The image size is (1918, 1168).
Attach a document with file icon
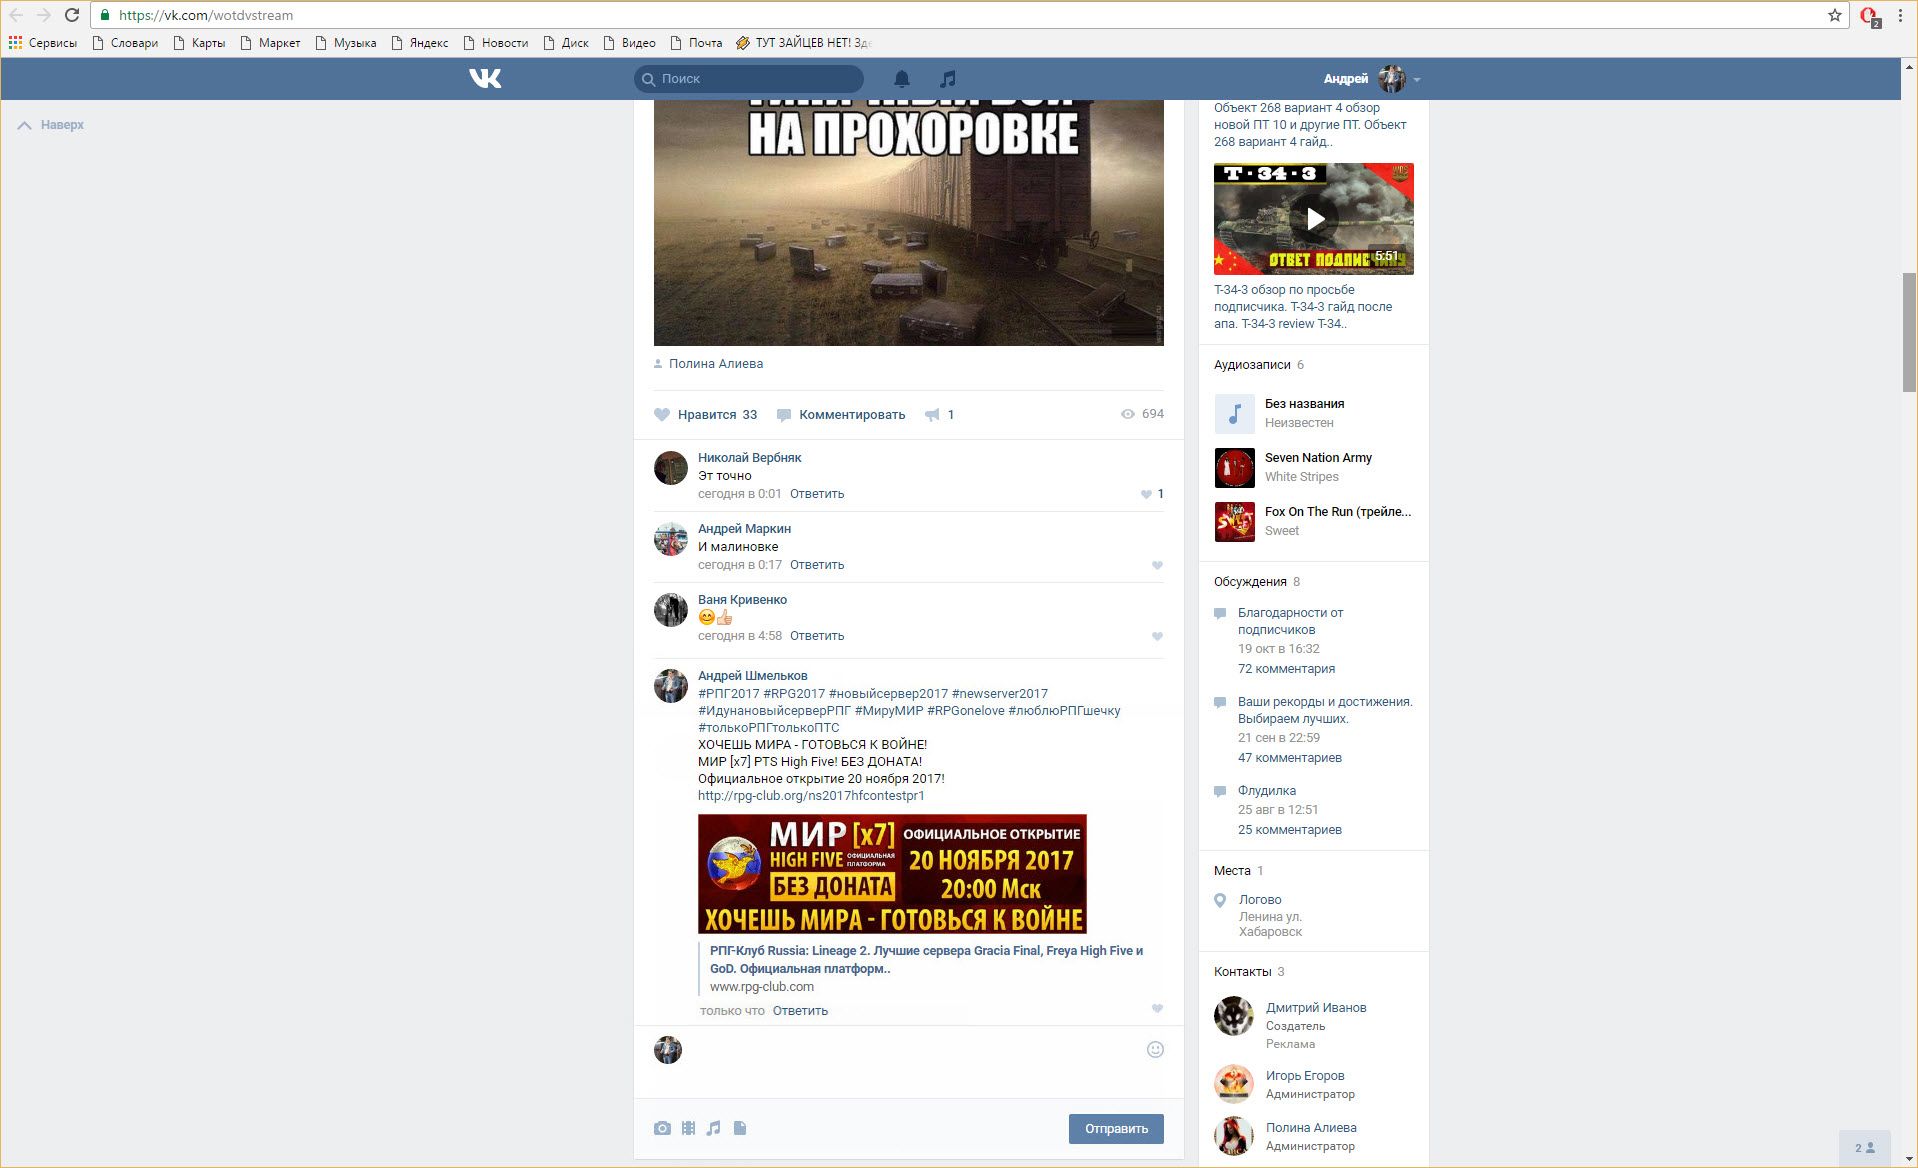[740, 1128]
